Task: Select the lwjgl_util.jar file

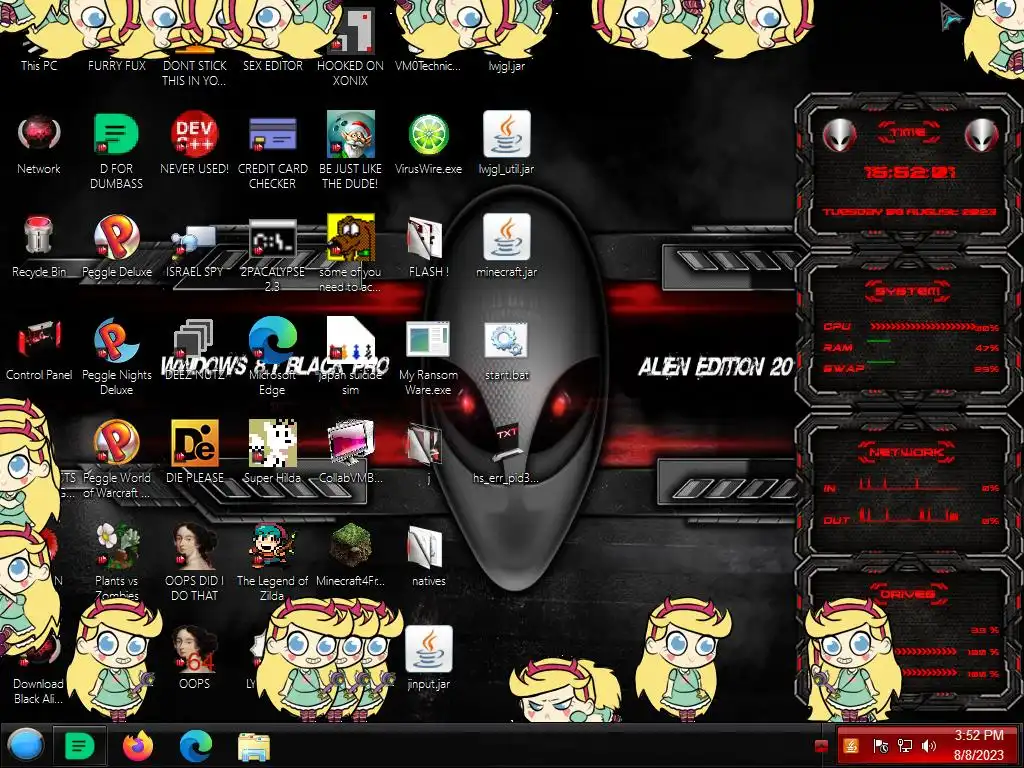Action: 506,134
